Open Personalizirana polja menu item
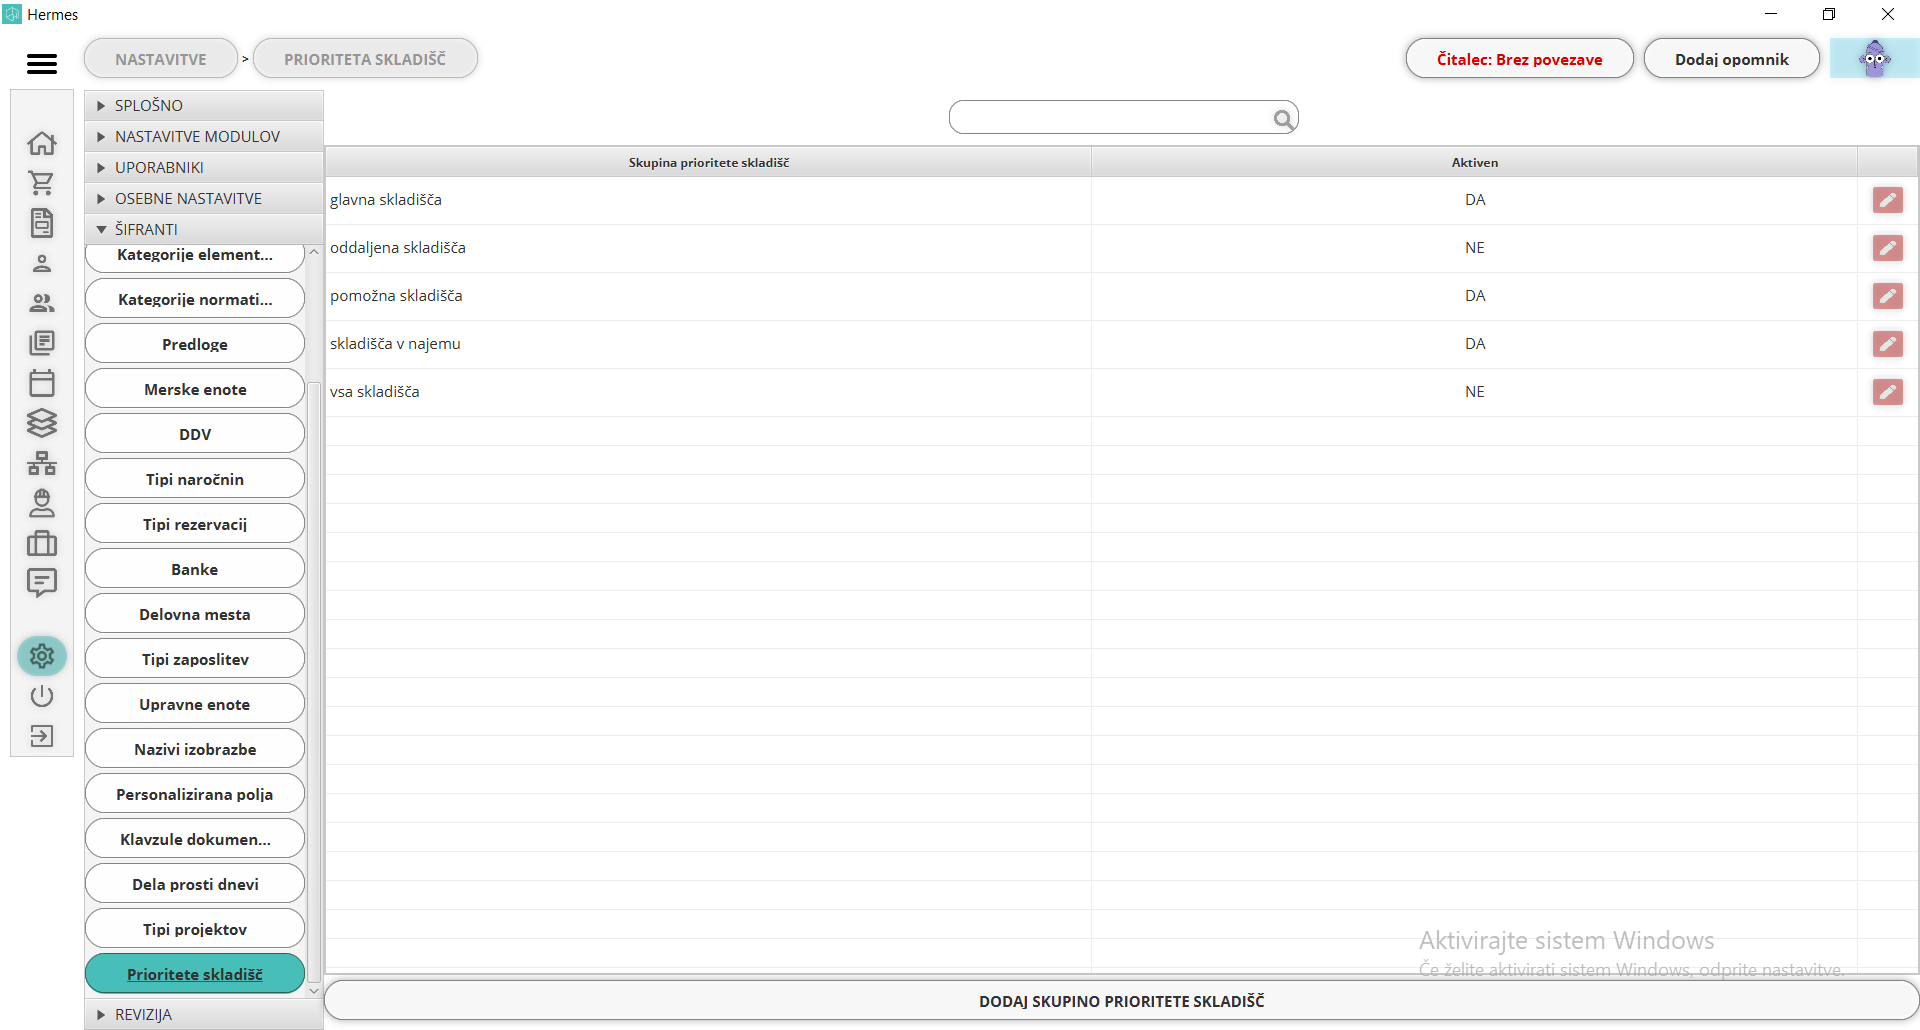 [195, 794]
